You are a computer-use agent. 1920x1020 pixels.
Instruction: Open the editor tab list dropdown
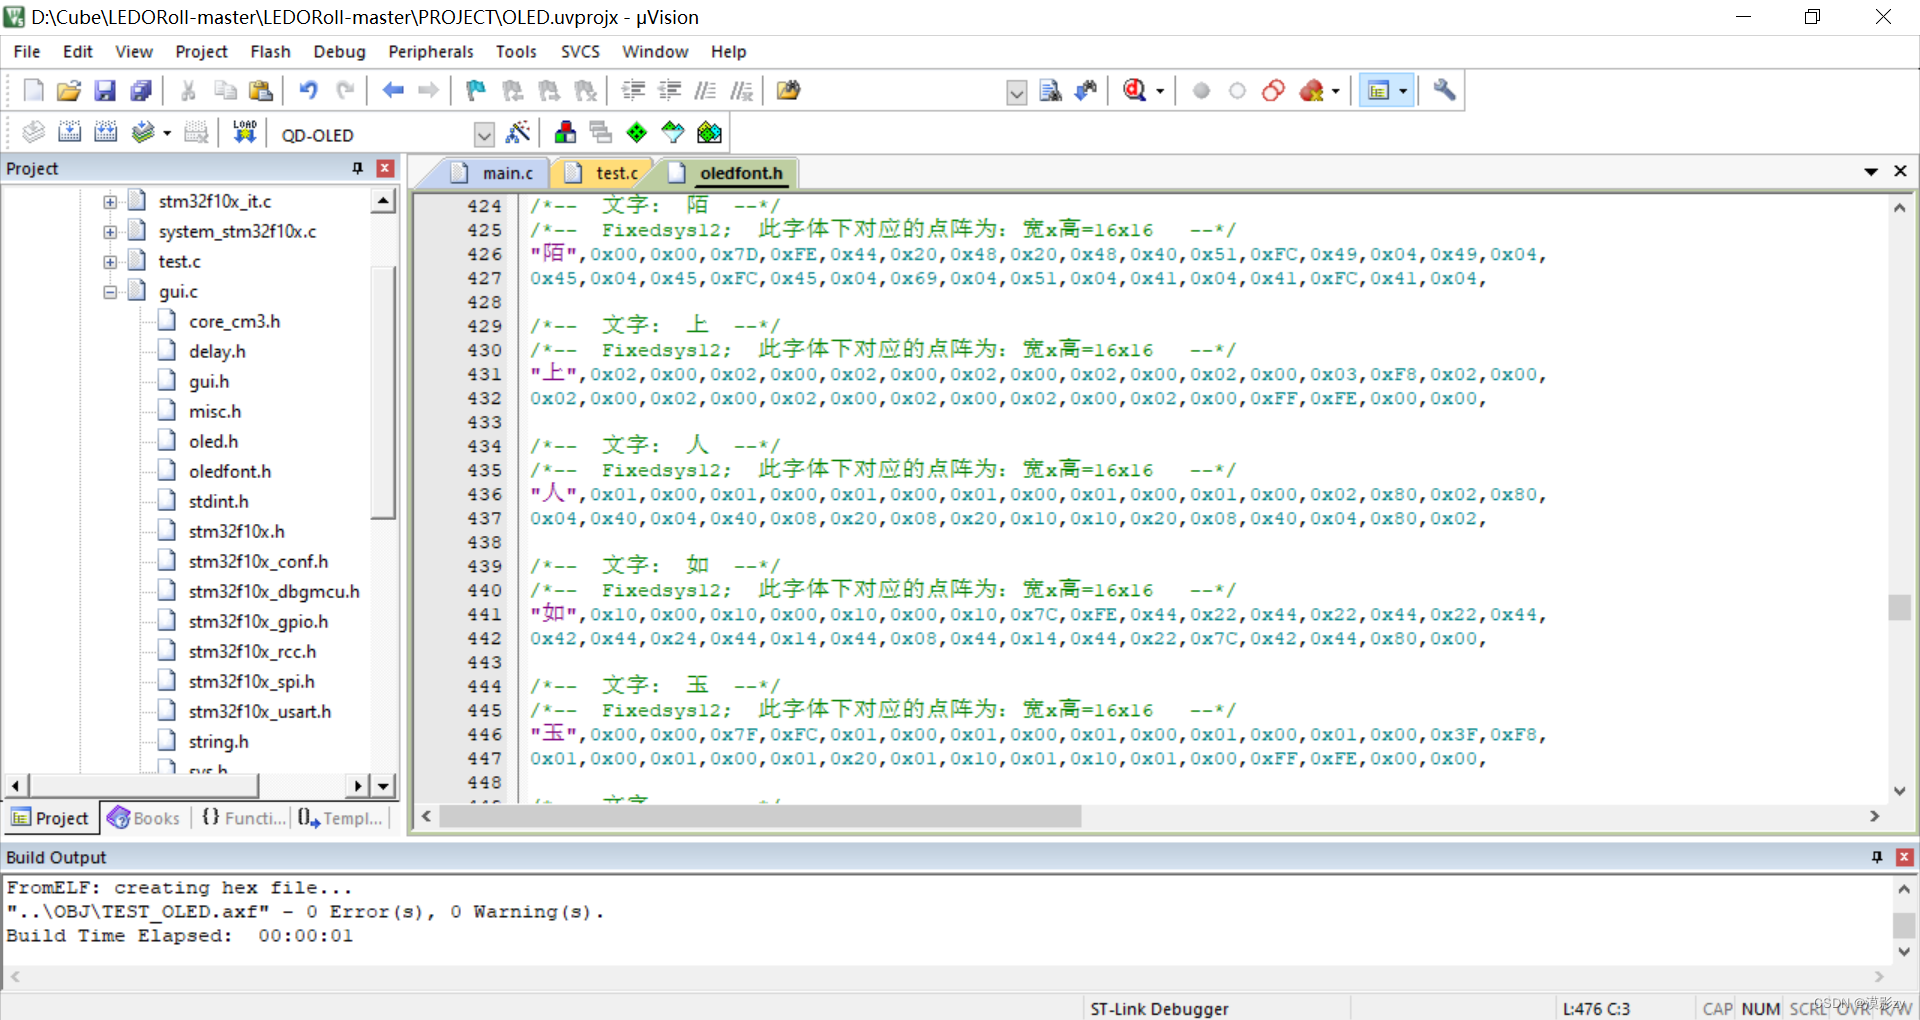[1871, 172]
